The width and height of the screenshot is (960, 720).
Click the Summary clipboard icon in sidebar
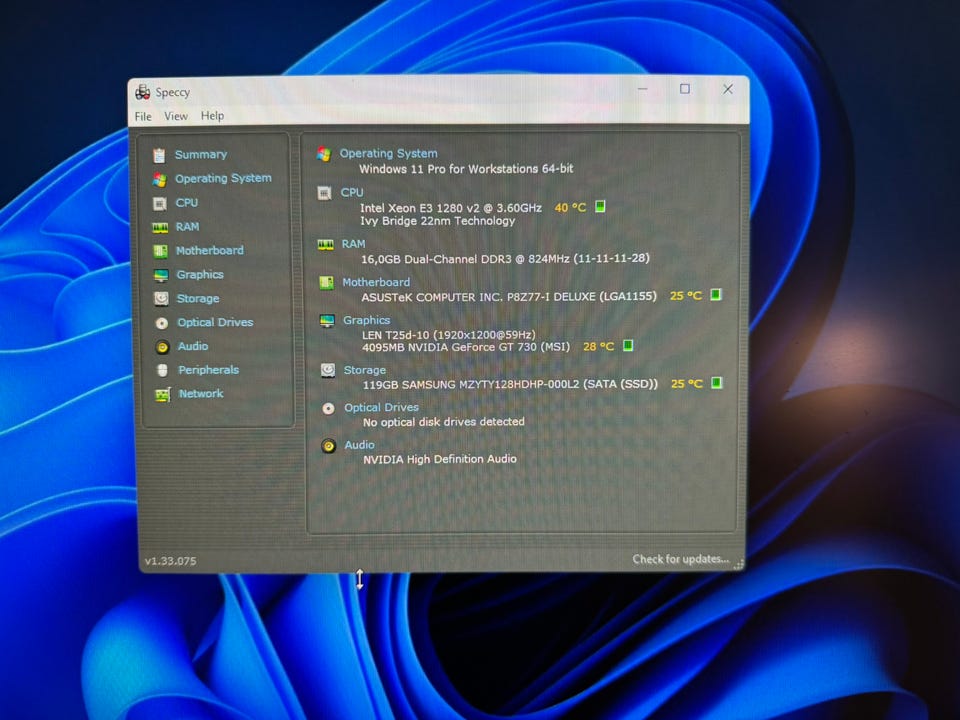[x=159, y=156]
